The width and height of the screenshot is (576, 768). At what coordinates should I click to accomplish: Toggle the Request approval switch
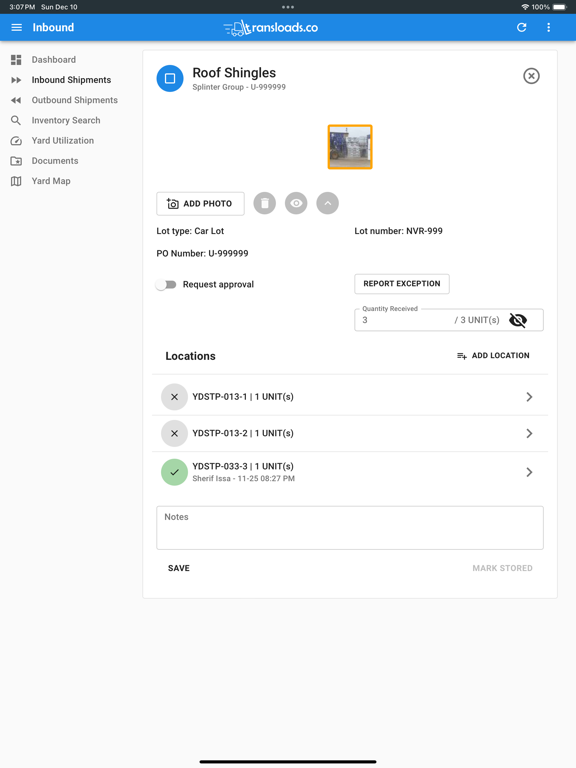[x=166, y=285]
